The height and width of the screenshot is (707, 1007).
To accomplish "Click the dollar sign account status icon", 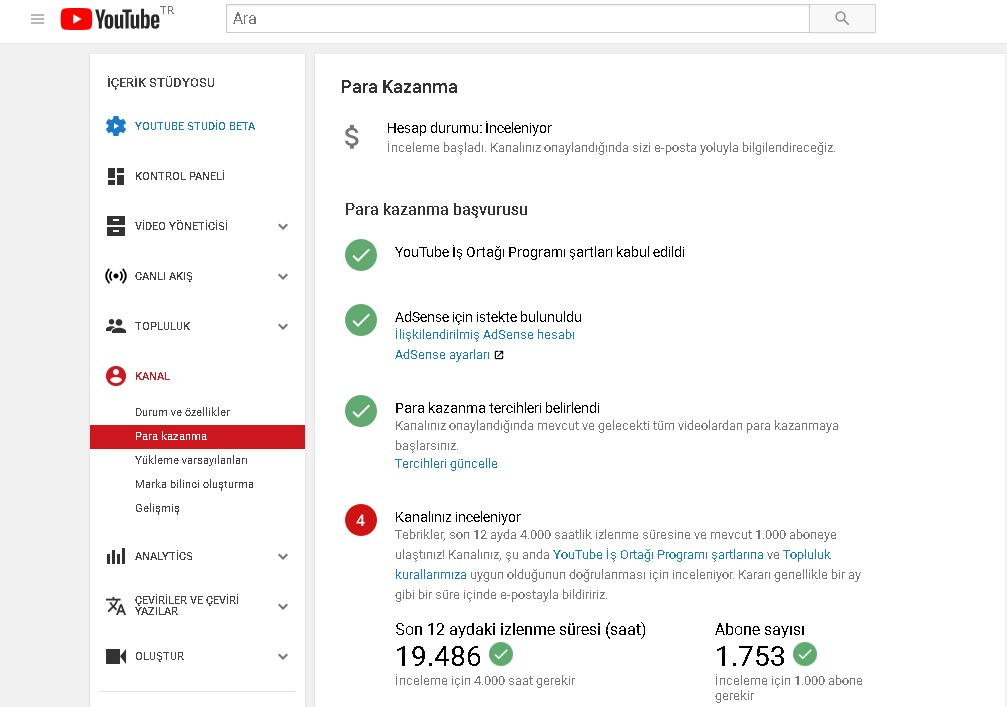I will [351, 137].
